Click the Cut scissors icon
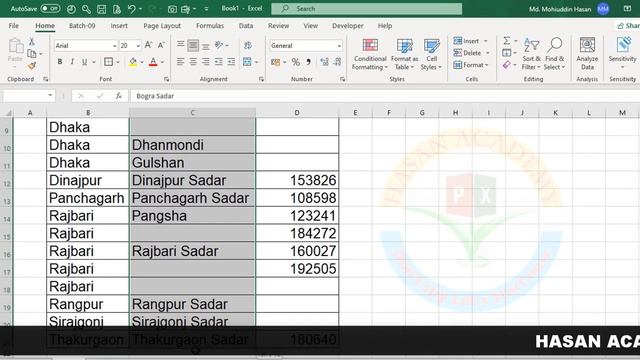640x360 pixels. tap(31, 42)
